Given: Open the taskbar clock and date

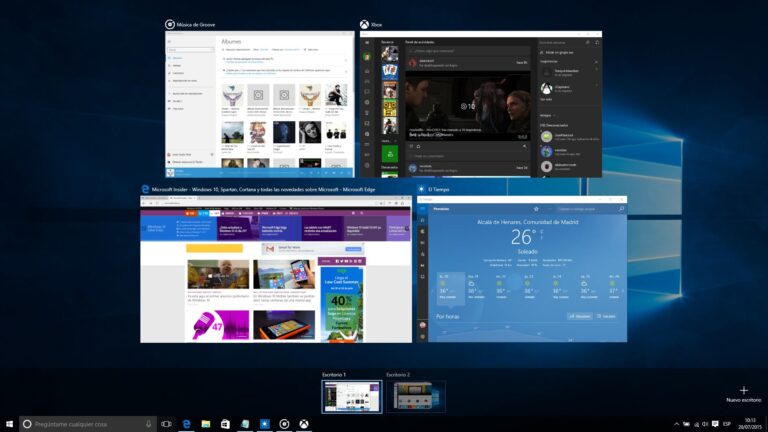Looking at the screenshot, I should pyautogui.click(x=750, y=424).
